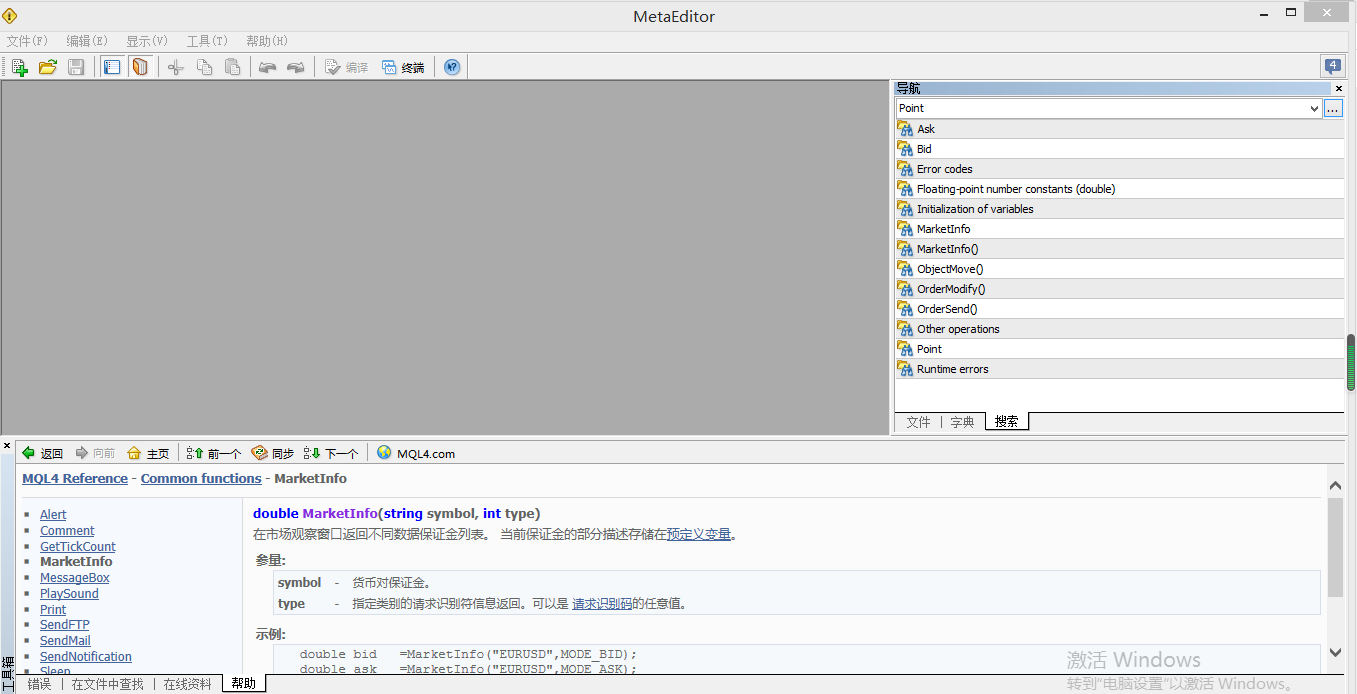
Task: Close the toolbox panel with its x
Action: [7, 445]
